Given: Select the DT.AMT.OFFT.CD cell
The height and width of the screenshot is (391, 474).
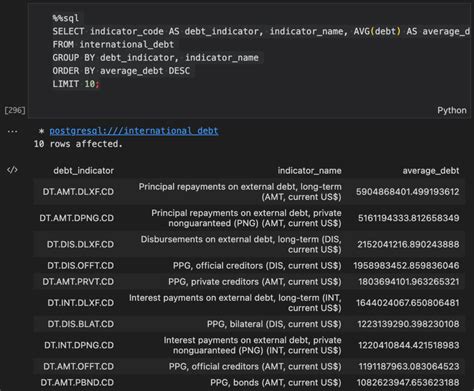Looking at the screenshot, I should [79, 366].
